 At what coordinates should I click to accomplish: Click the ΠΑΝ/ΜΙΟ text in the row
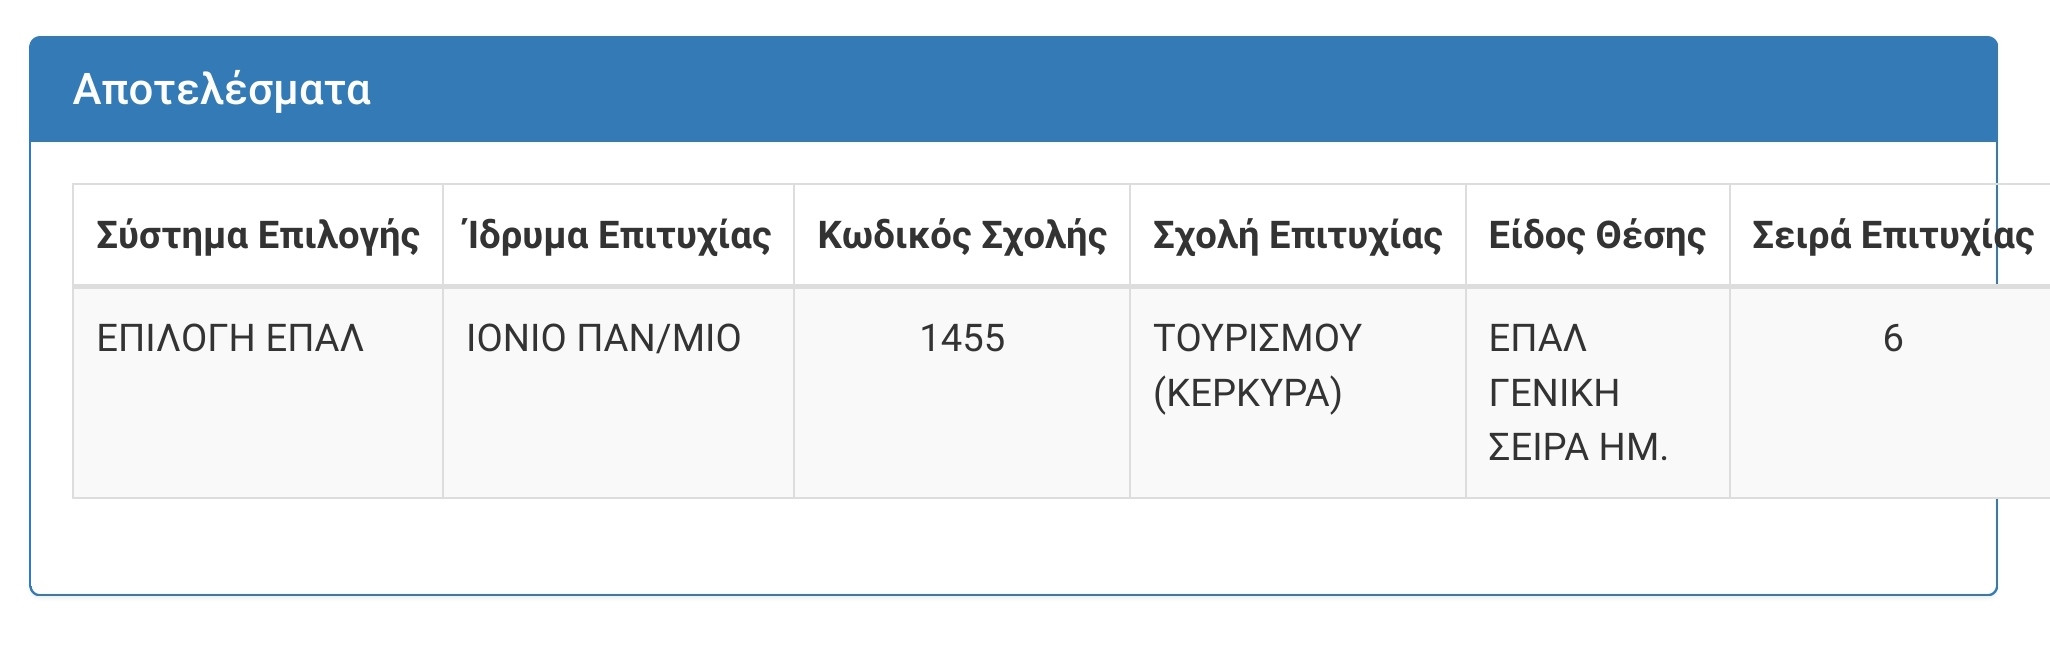tap(659, 339)
